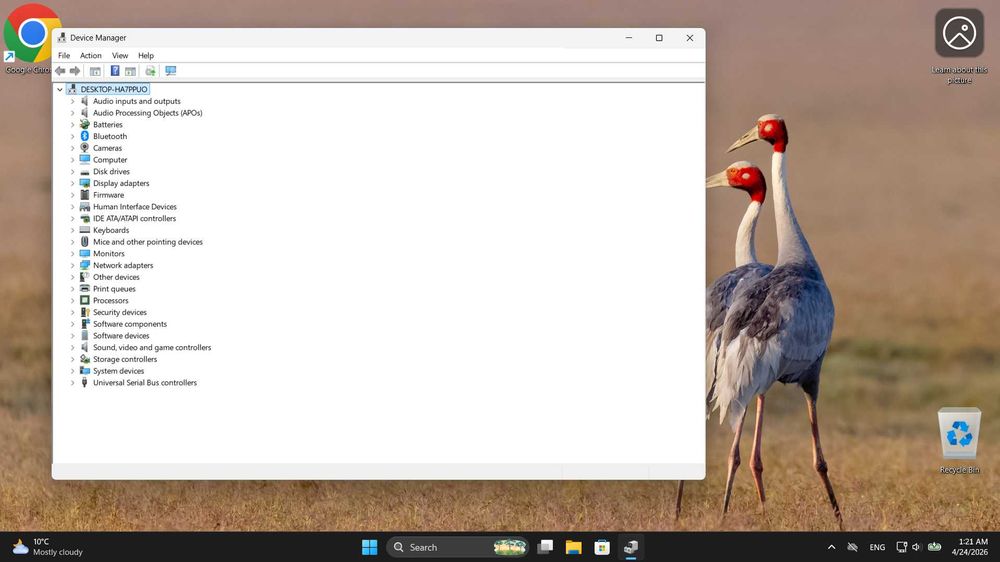Viewport: 1000px width, 562px height.
Task: Toggle the Show/Hide Action Pane toolbar icon
Action: click(x=130, y=71)
